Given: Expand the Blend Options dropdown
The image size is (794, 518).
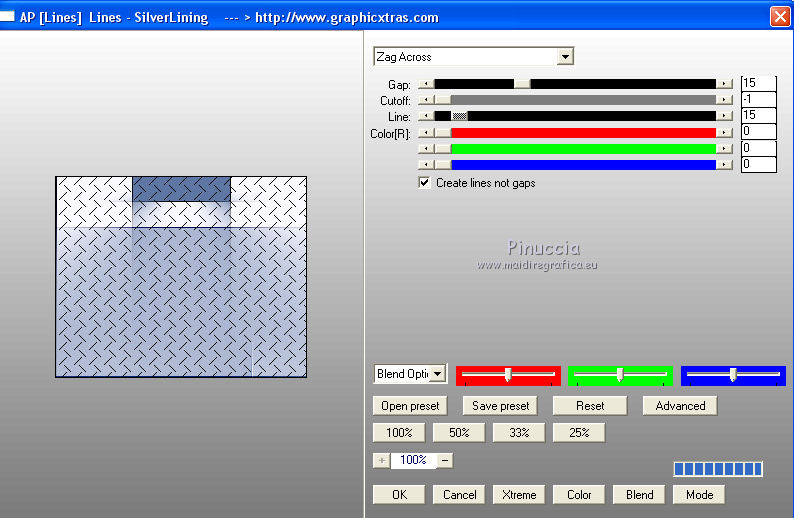Looking at the screenshot, I should coord(438,374).
